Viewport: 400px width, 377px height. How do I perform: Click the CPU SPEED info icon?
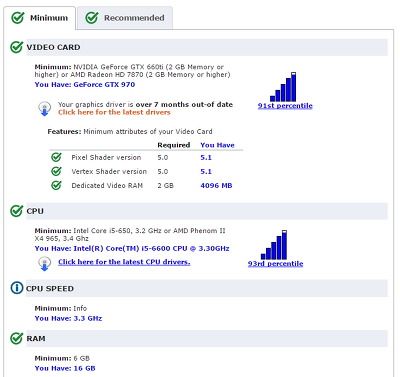tap(17, 288)
